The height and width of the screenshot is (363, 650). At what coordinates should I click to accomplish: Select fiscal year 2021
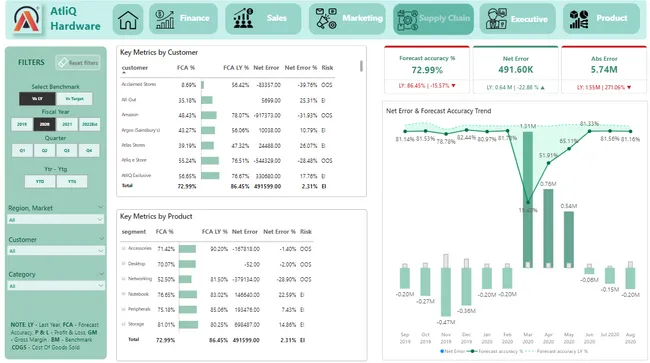67,124
